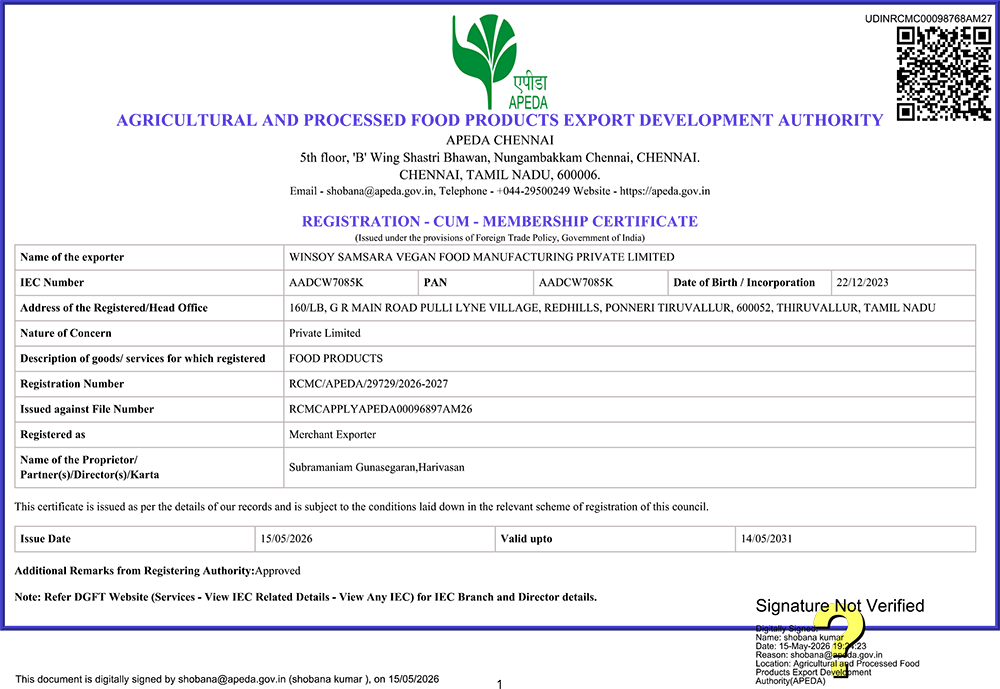Click the 'IEC Number' label
This screenshot has width=1000, height=689.
[52, 282]
